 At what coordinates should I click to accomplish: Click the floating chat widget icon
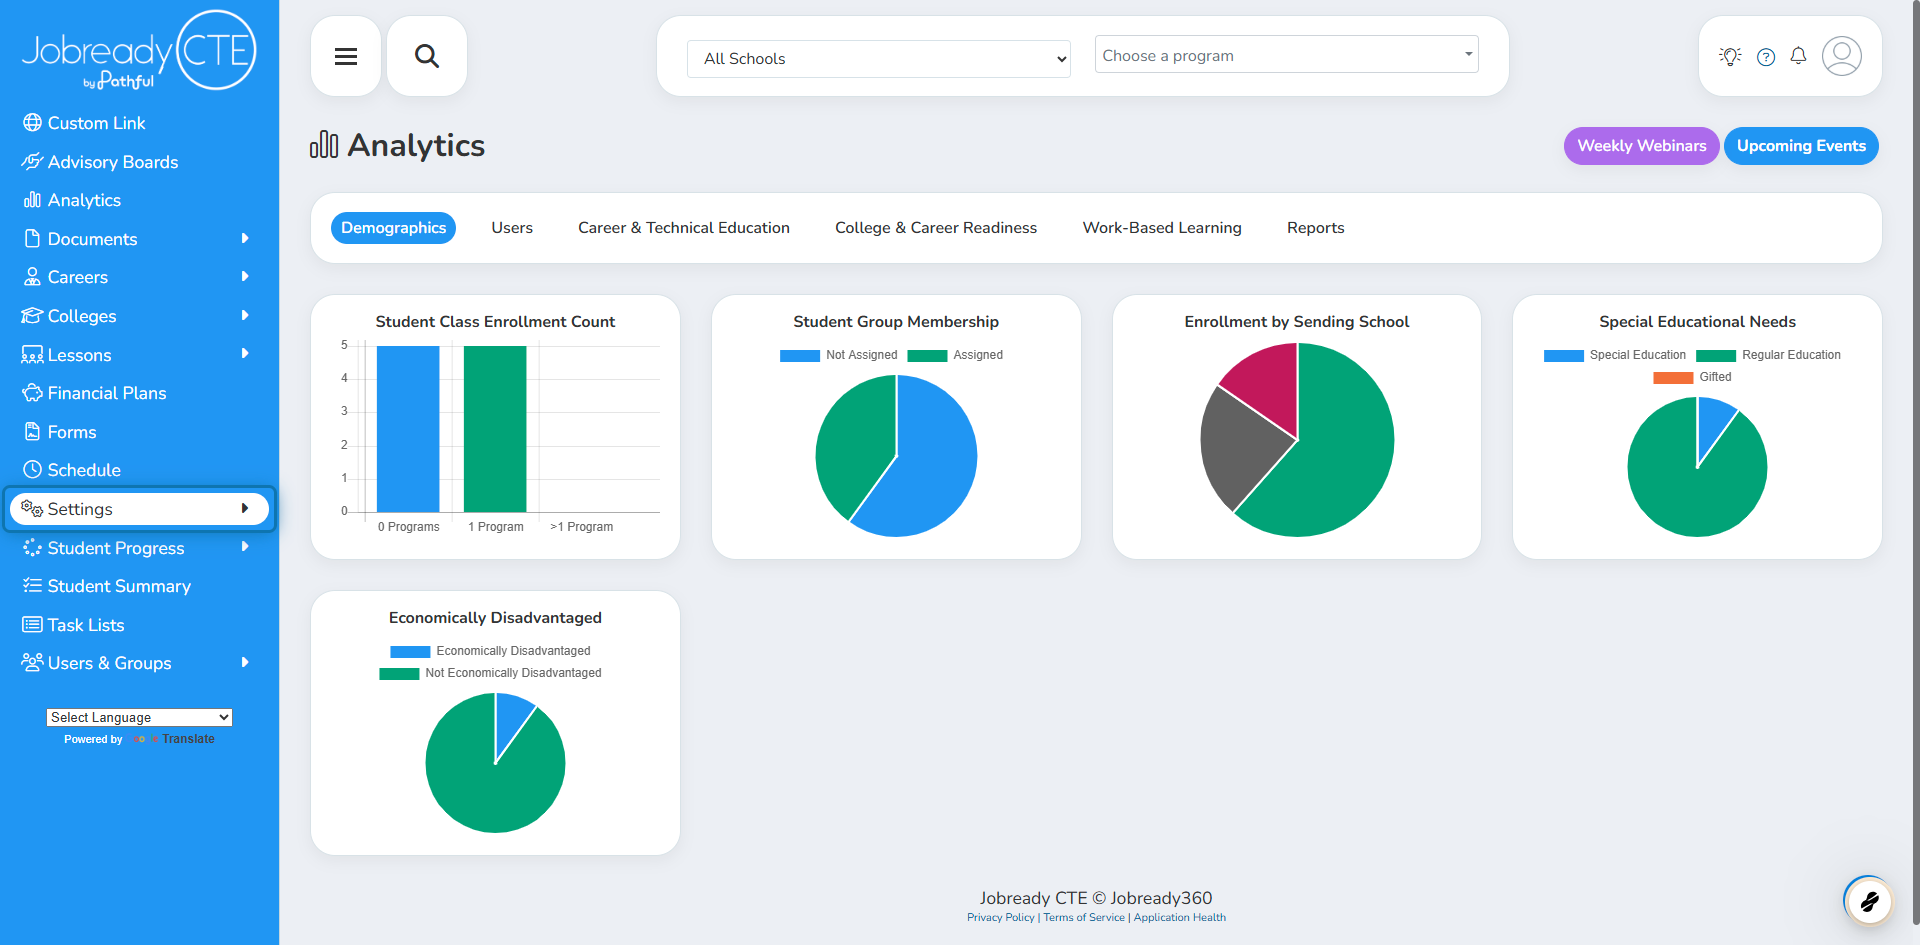(x=1869, y=902)
